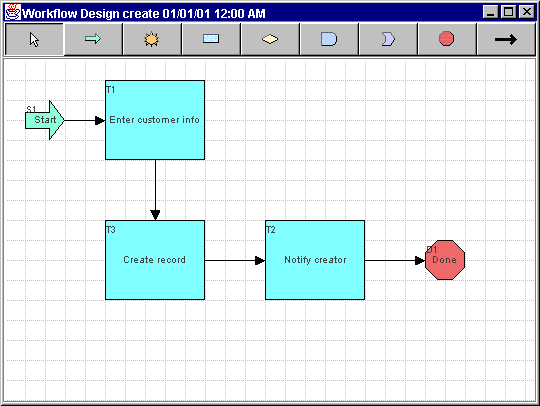The width and height of the screenshot is (540, 406).
Task: Choose the green Start arrow tool
Action: 93,39
